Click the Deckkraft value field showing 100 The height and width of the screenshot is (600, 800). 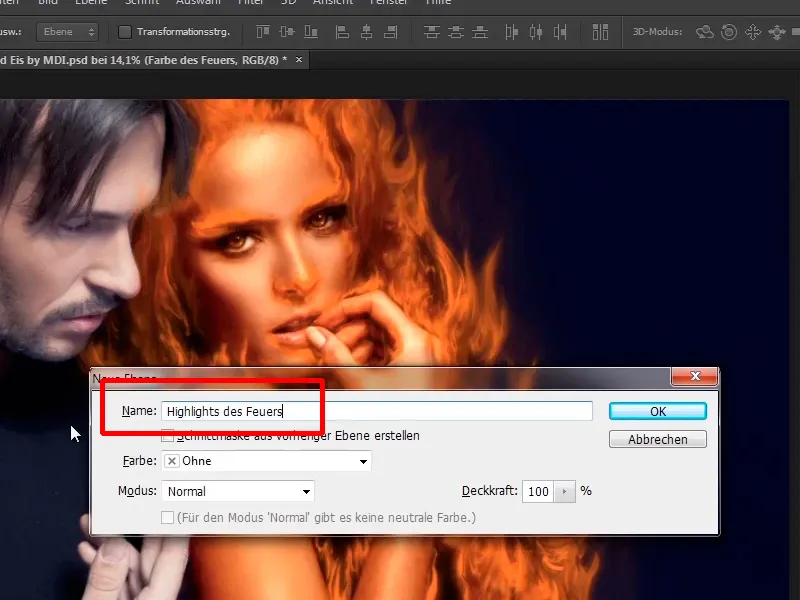point(538,491)
